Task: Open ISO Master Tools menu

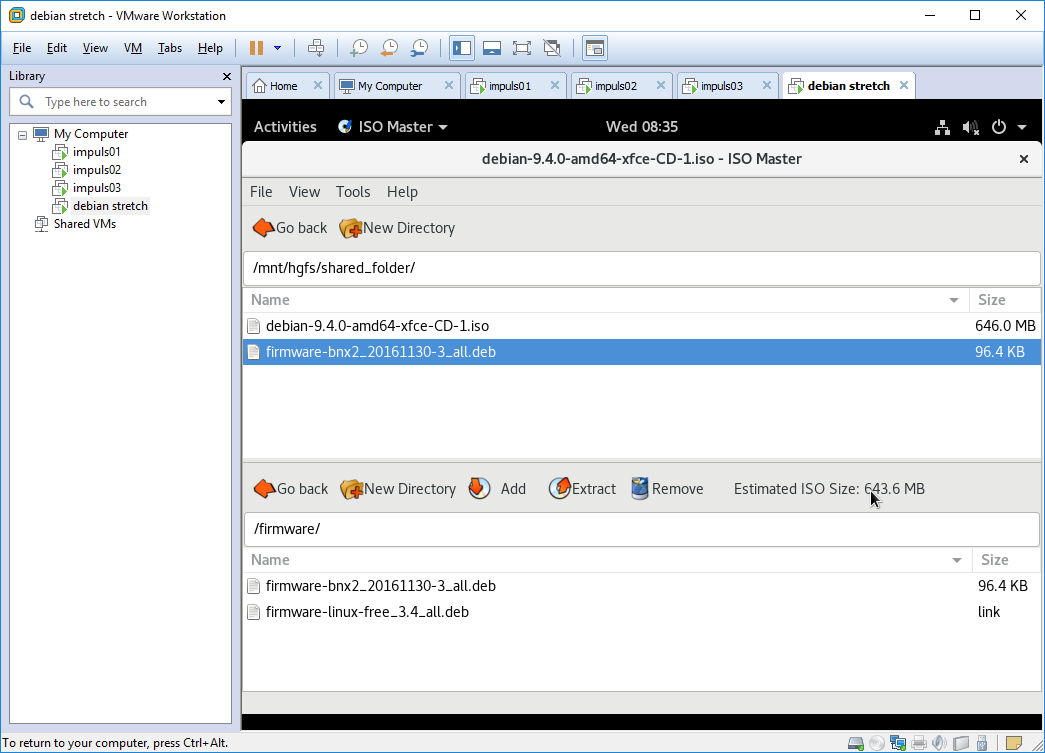Action: point(353,192)
